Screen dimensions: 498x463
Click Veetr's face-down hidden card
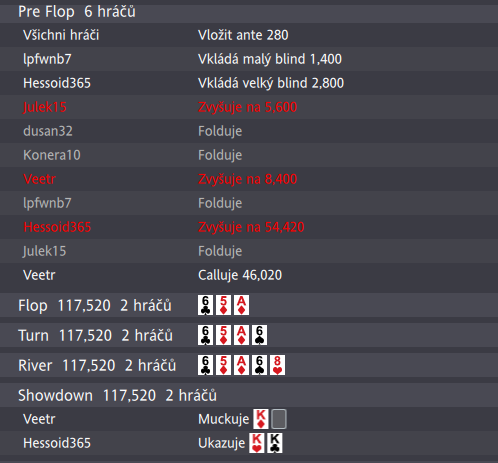279,419
